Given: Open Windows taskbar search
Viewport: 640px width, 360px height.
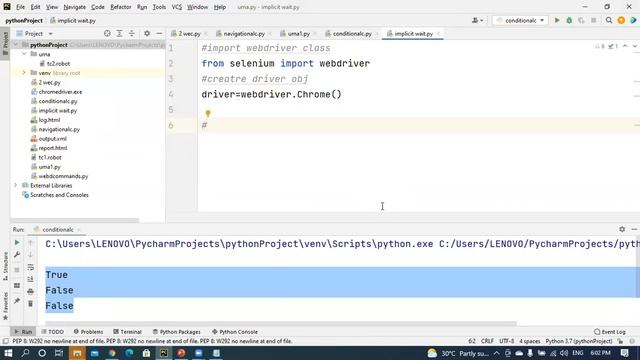Looking at the screenshot, I should (x=25, y=353).
